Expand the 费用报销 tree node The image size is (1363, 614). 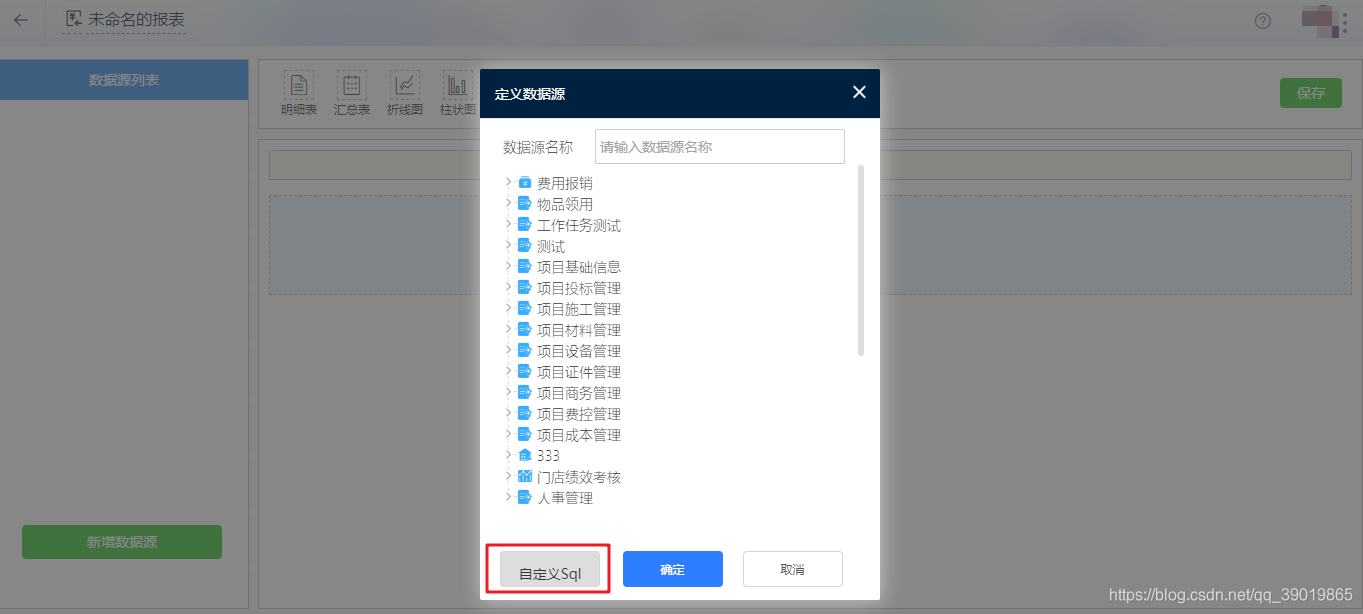click(508, 182)
